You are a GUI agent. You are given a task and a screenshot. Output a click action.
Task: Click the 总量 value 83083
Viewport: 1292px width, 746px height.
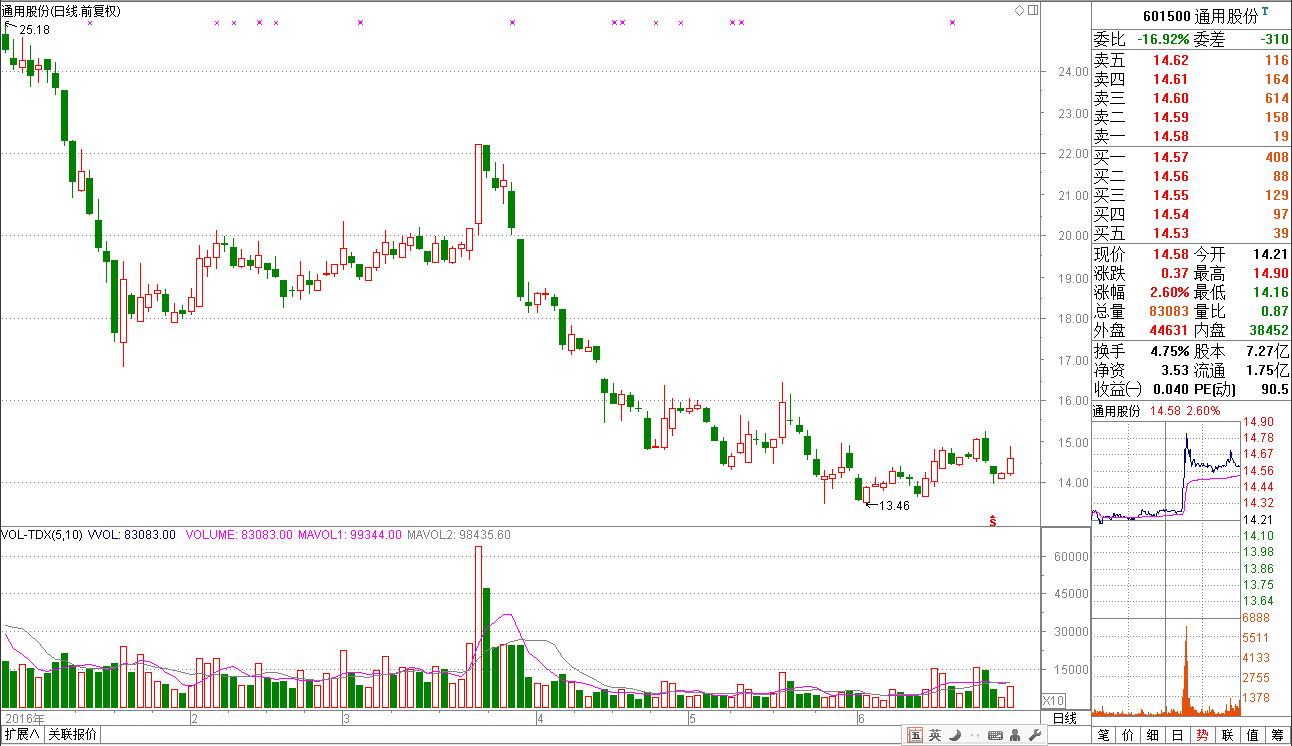1169,311
